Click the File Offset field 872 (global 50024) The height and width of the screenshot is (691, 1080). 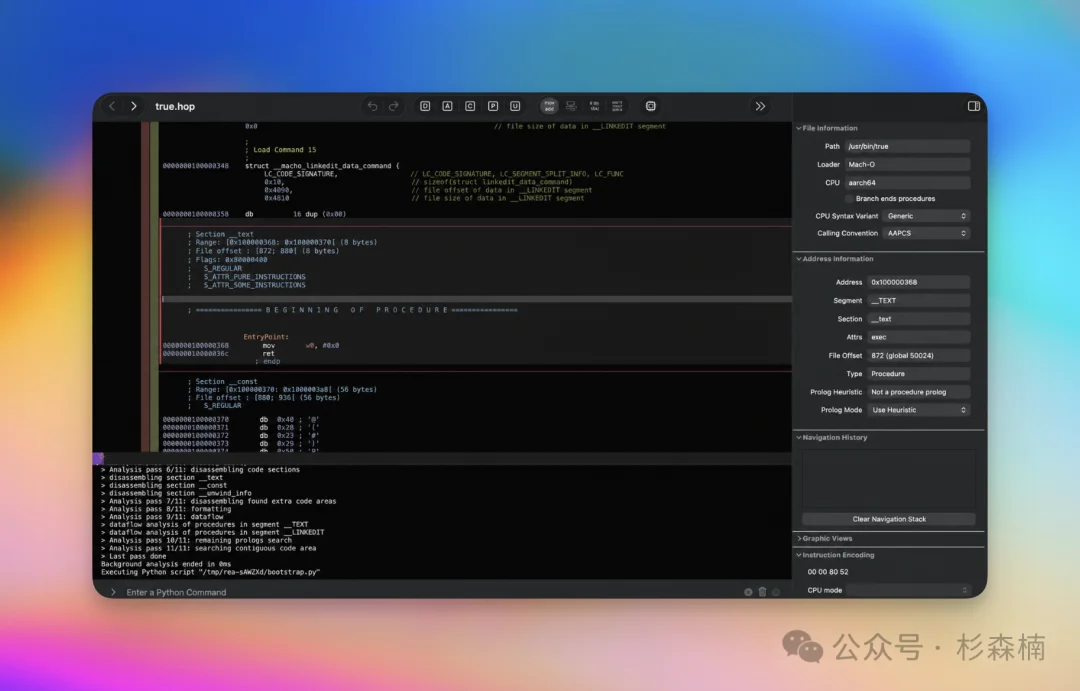tap(919, 355)
